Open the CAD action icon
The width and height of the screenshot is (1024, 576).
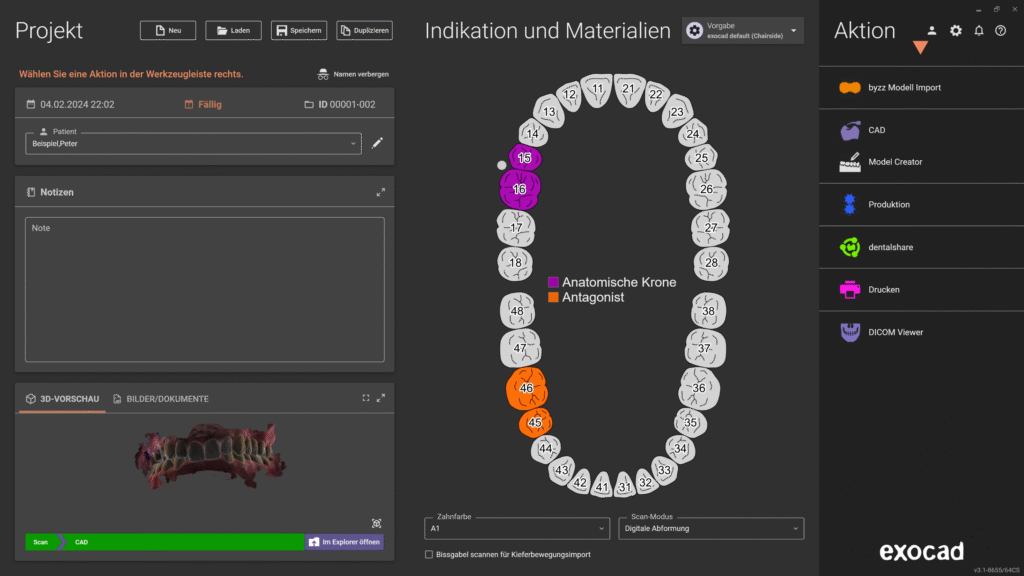(x=850, y=130)
